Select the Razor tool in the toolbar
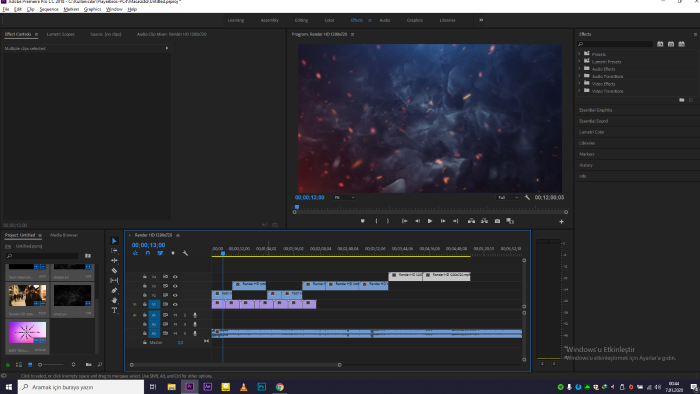 [x=114, y=270]
